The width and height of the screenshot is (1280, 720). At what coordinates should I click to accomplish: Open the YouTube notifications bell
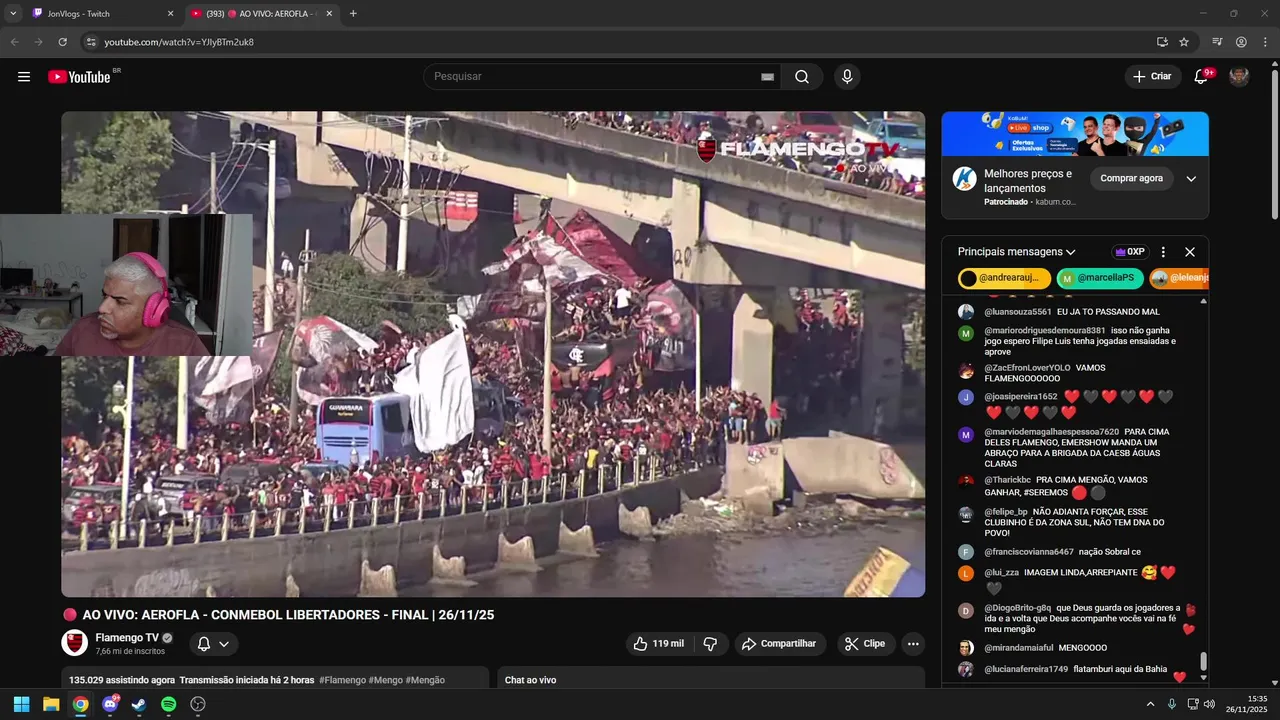tap(1202, 77)
